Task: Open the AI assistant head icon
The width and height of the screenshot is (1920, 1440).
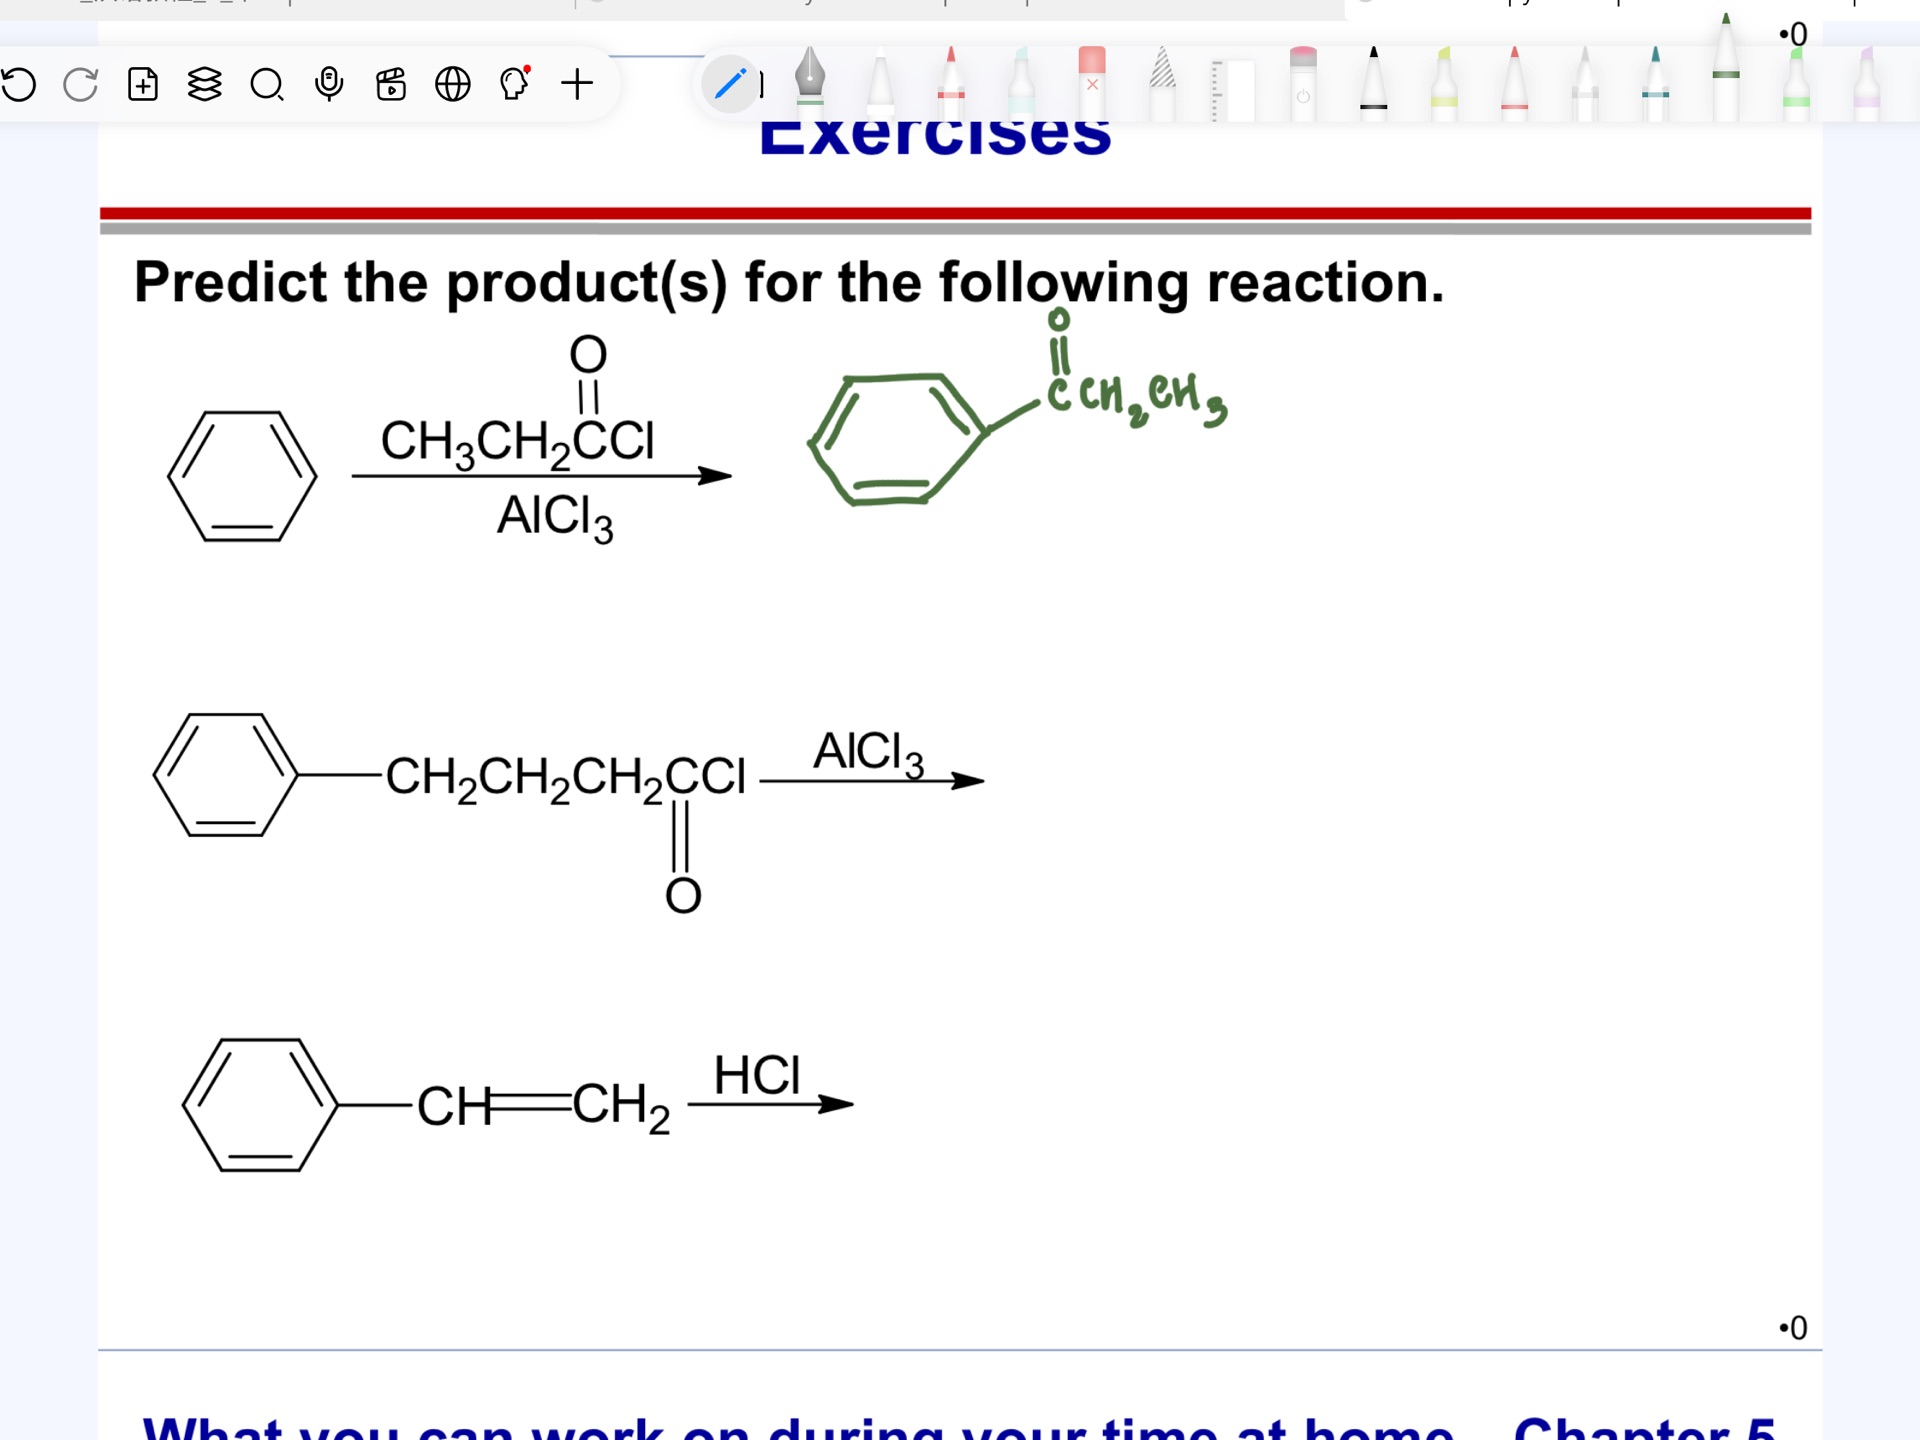Action: (513, 85)
